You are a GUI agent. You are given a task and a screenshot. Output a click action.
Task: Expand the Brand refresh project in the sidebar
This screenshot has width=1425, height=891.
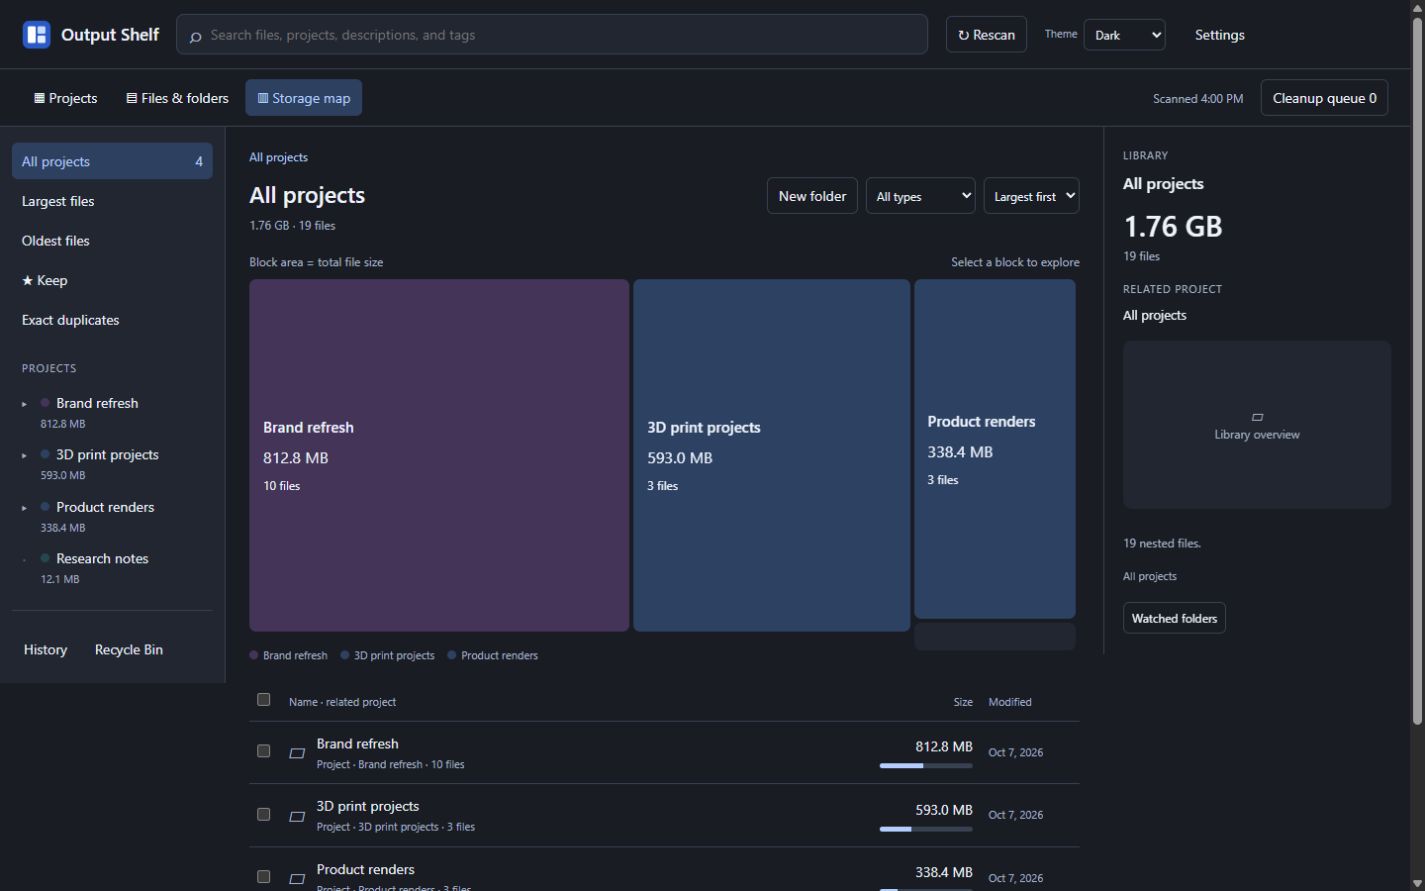coord(24,404)
